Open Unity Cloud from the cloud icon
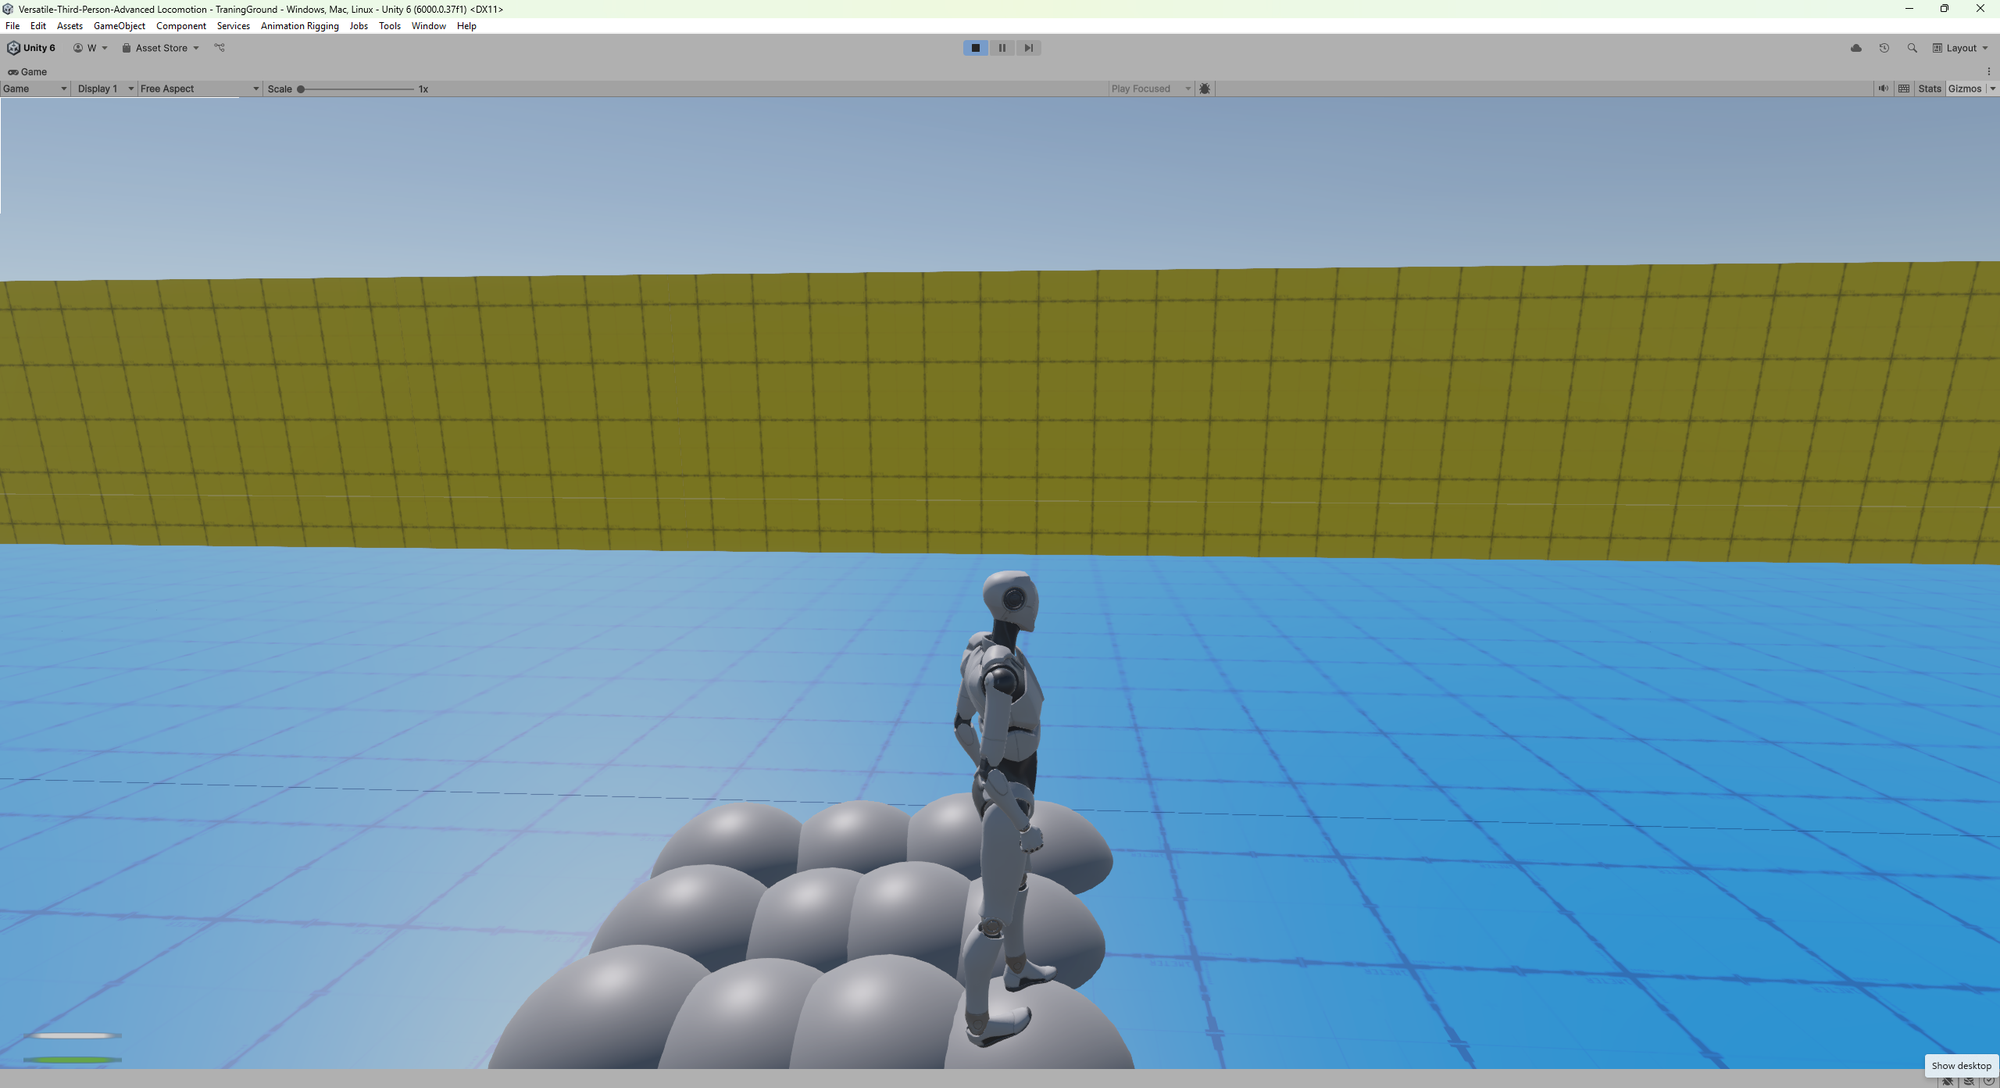Screen dimensions: 2000x1088 coord(1856,48)
